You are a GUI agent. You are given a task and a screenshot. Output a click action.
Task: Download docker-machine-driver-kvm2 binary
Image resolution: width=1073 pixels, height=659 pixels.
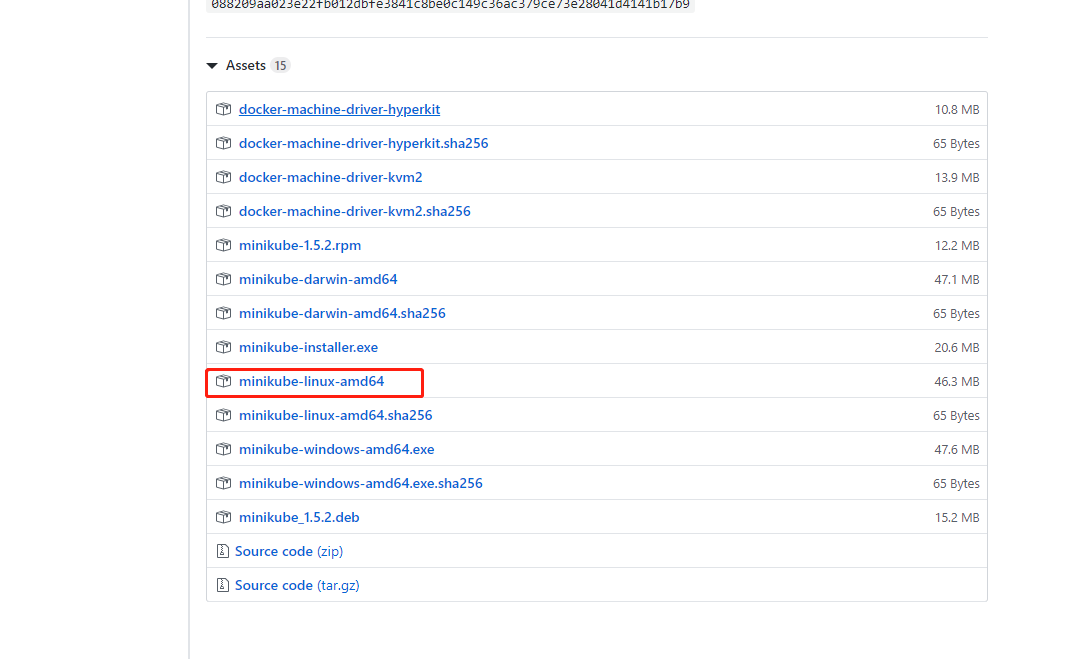click(330, 178)
